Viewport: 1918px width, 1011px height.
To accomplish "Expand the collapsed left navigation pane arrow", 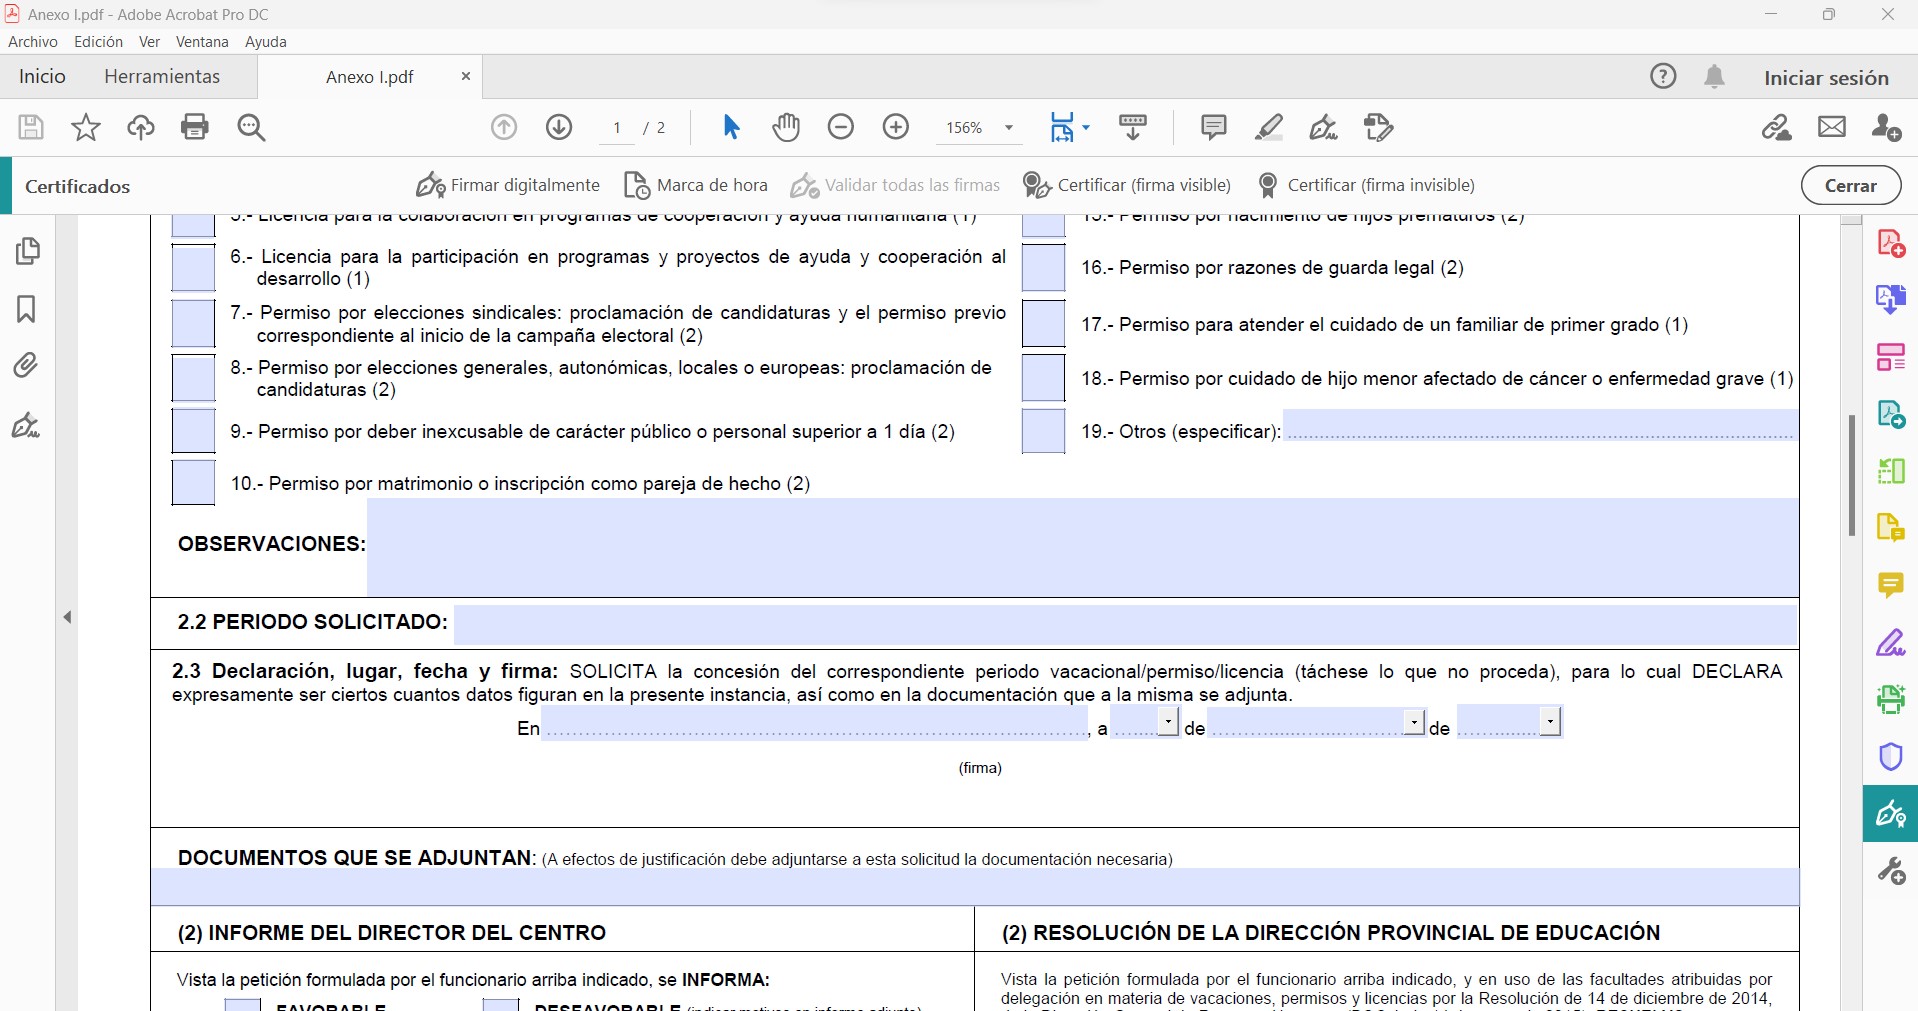I will (x=67, y=617).
